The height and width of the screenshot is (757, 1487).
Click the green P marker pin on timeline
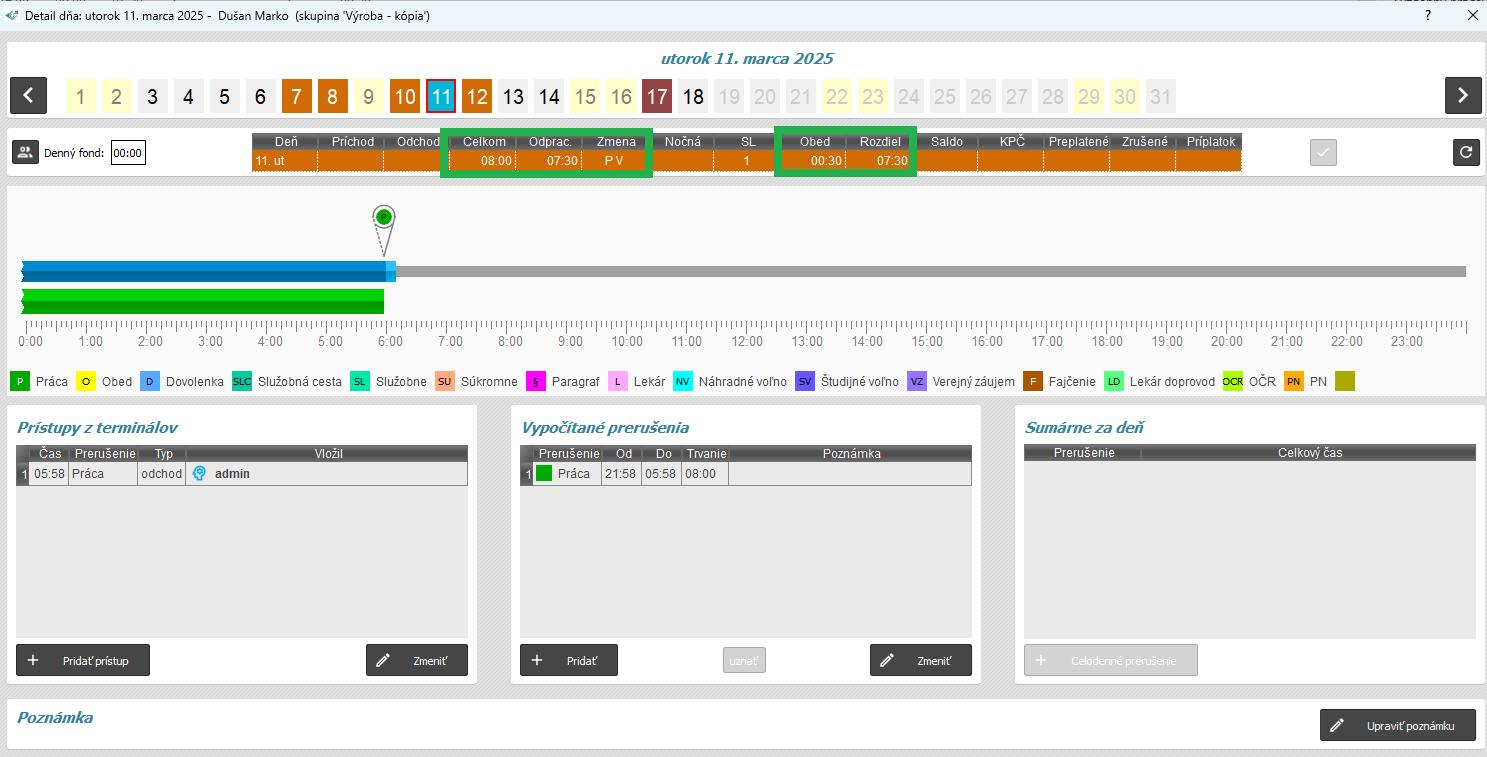(x=383, y=217)
